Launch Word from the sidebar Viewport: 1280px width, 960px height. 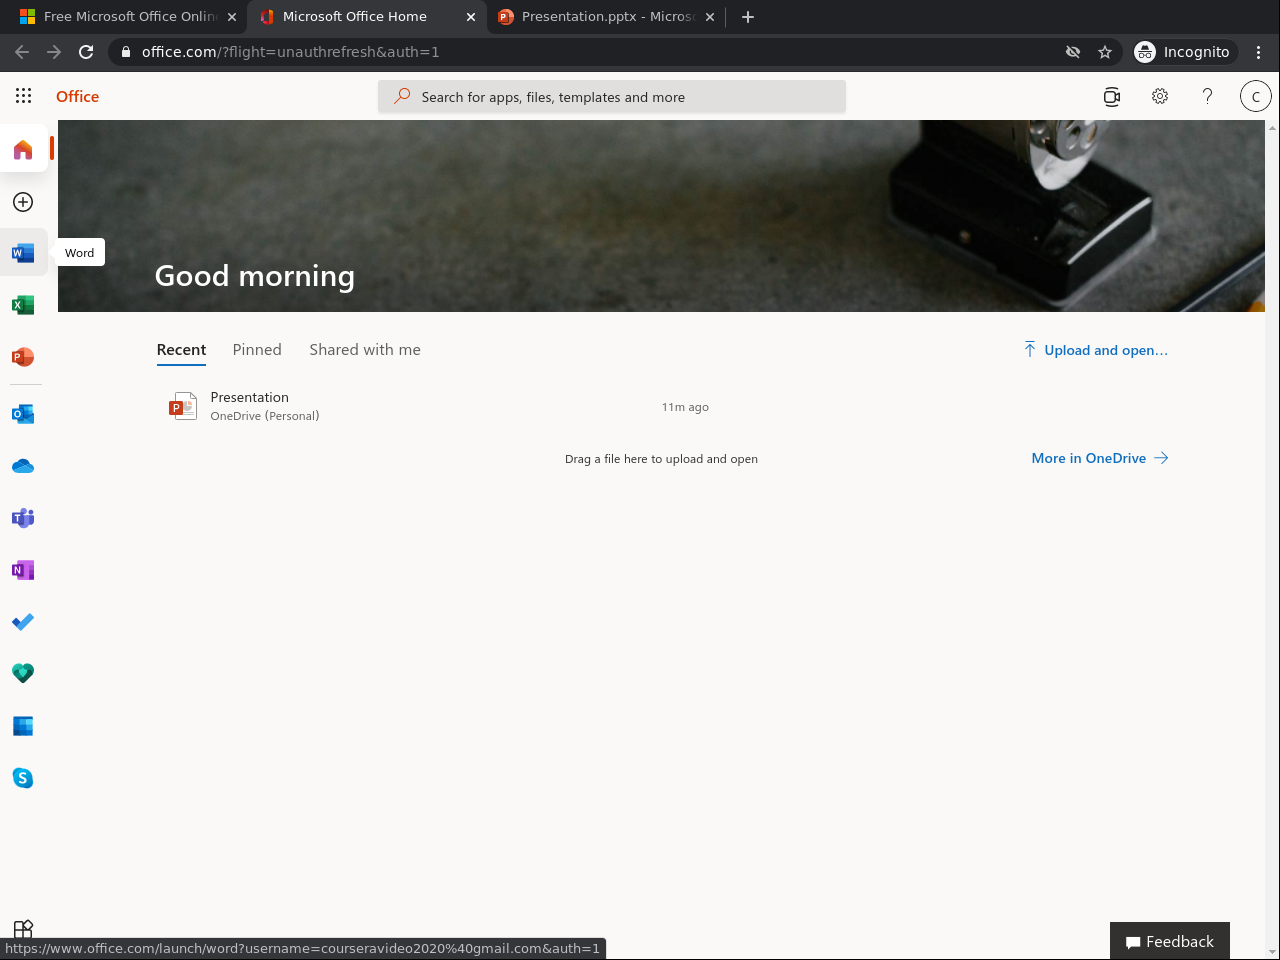point(23,253)
